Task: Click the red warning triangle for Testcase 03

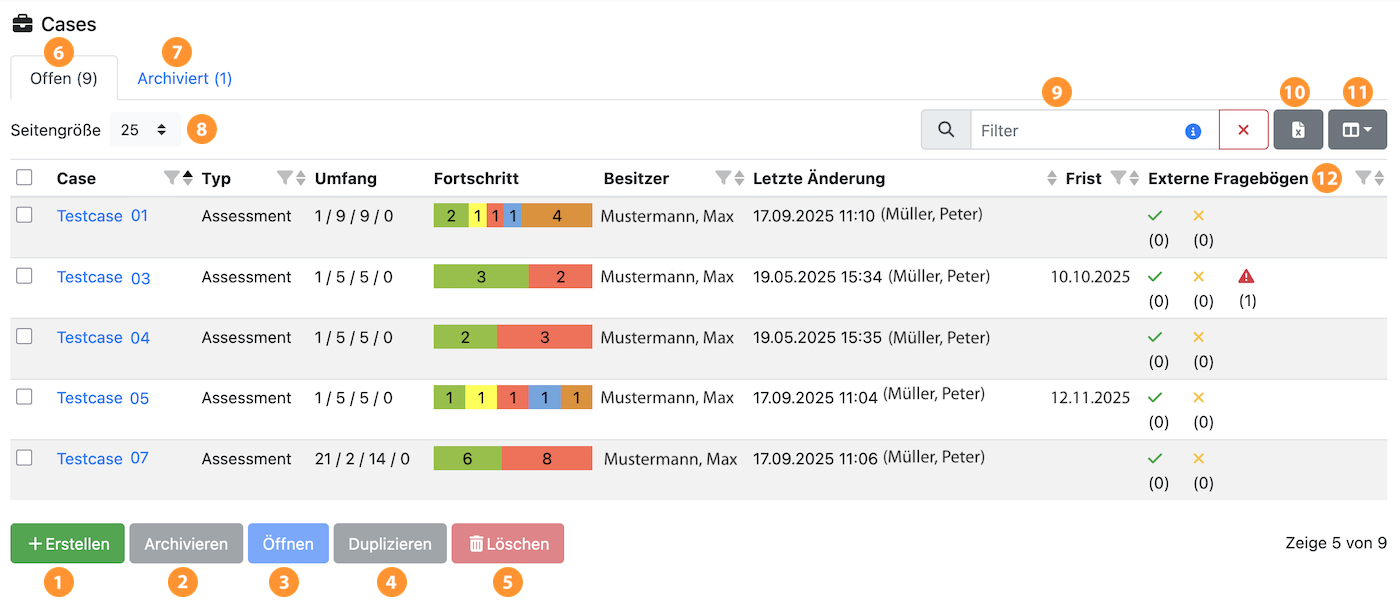Action: point(1246,276)
